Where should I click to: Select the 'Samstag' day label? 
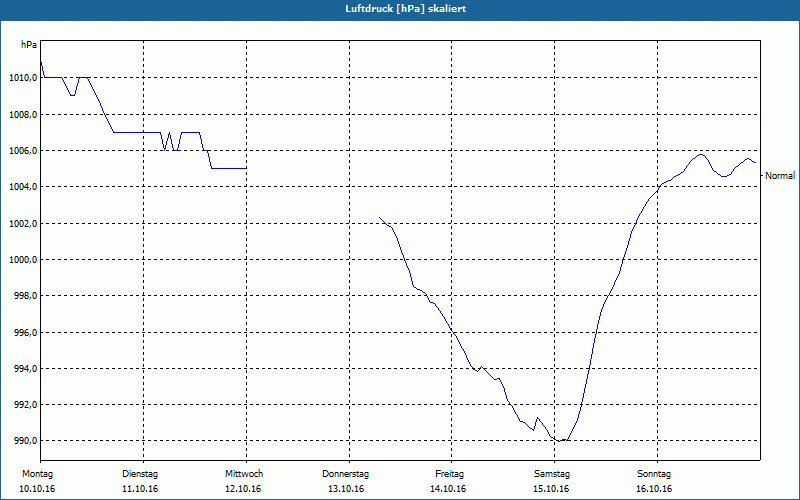(x=552, y=474)
